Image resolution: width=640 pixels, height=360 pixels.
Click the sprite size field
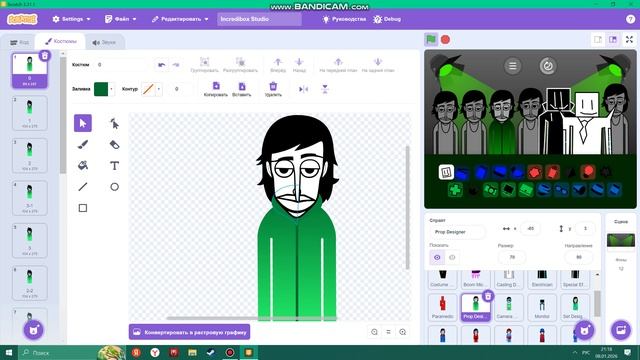click(x=512, y=258)
